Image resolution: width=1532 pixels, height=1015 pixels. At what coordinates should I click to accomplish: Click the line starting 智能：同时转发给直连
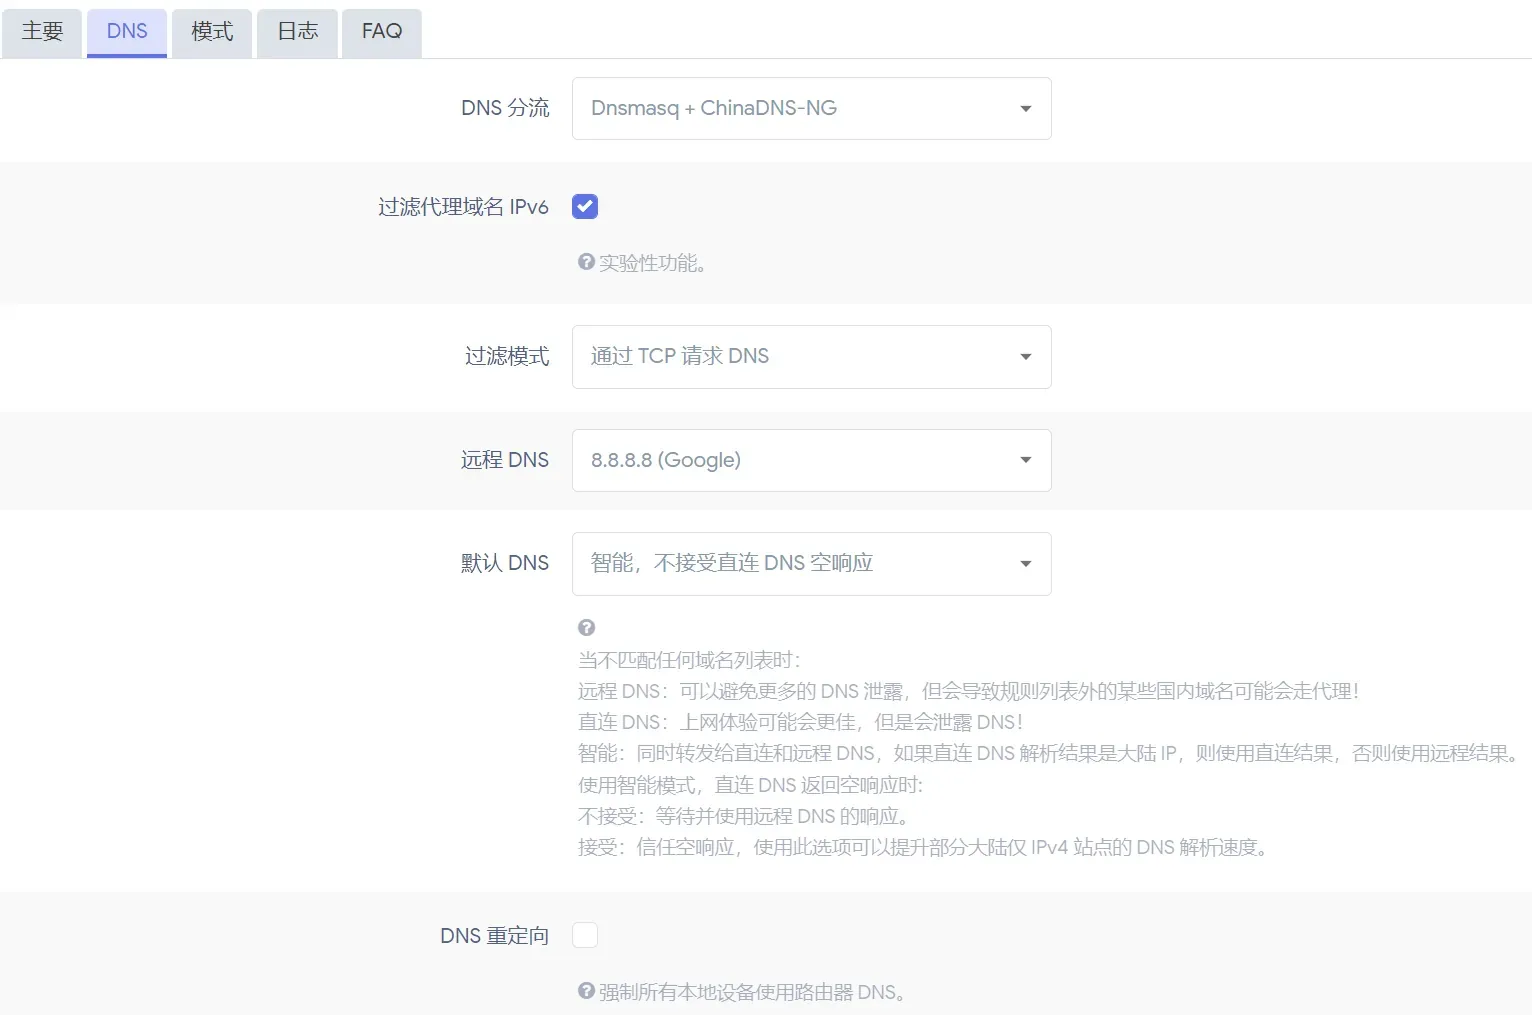tap(1049, 753)
